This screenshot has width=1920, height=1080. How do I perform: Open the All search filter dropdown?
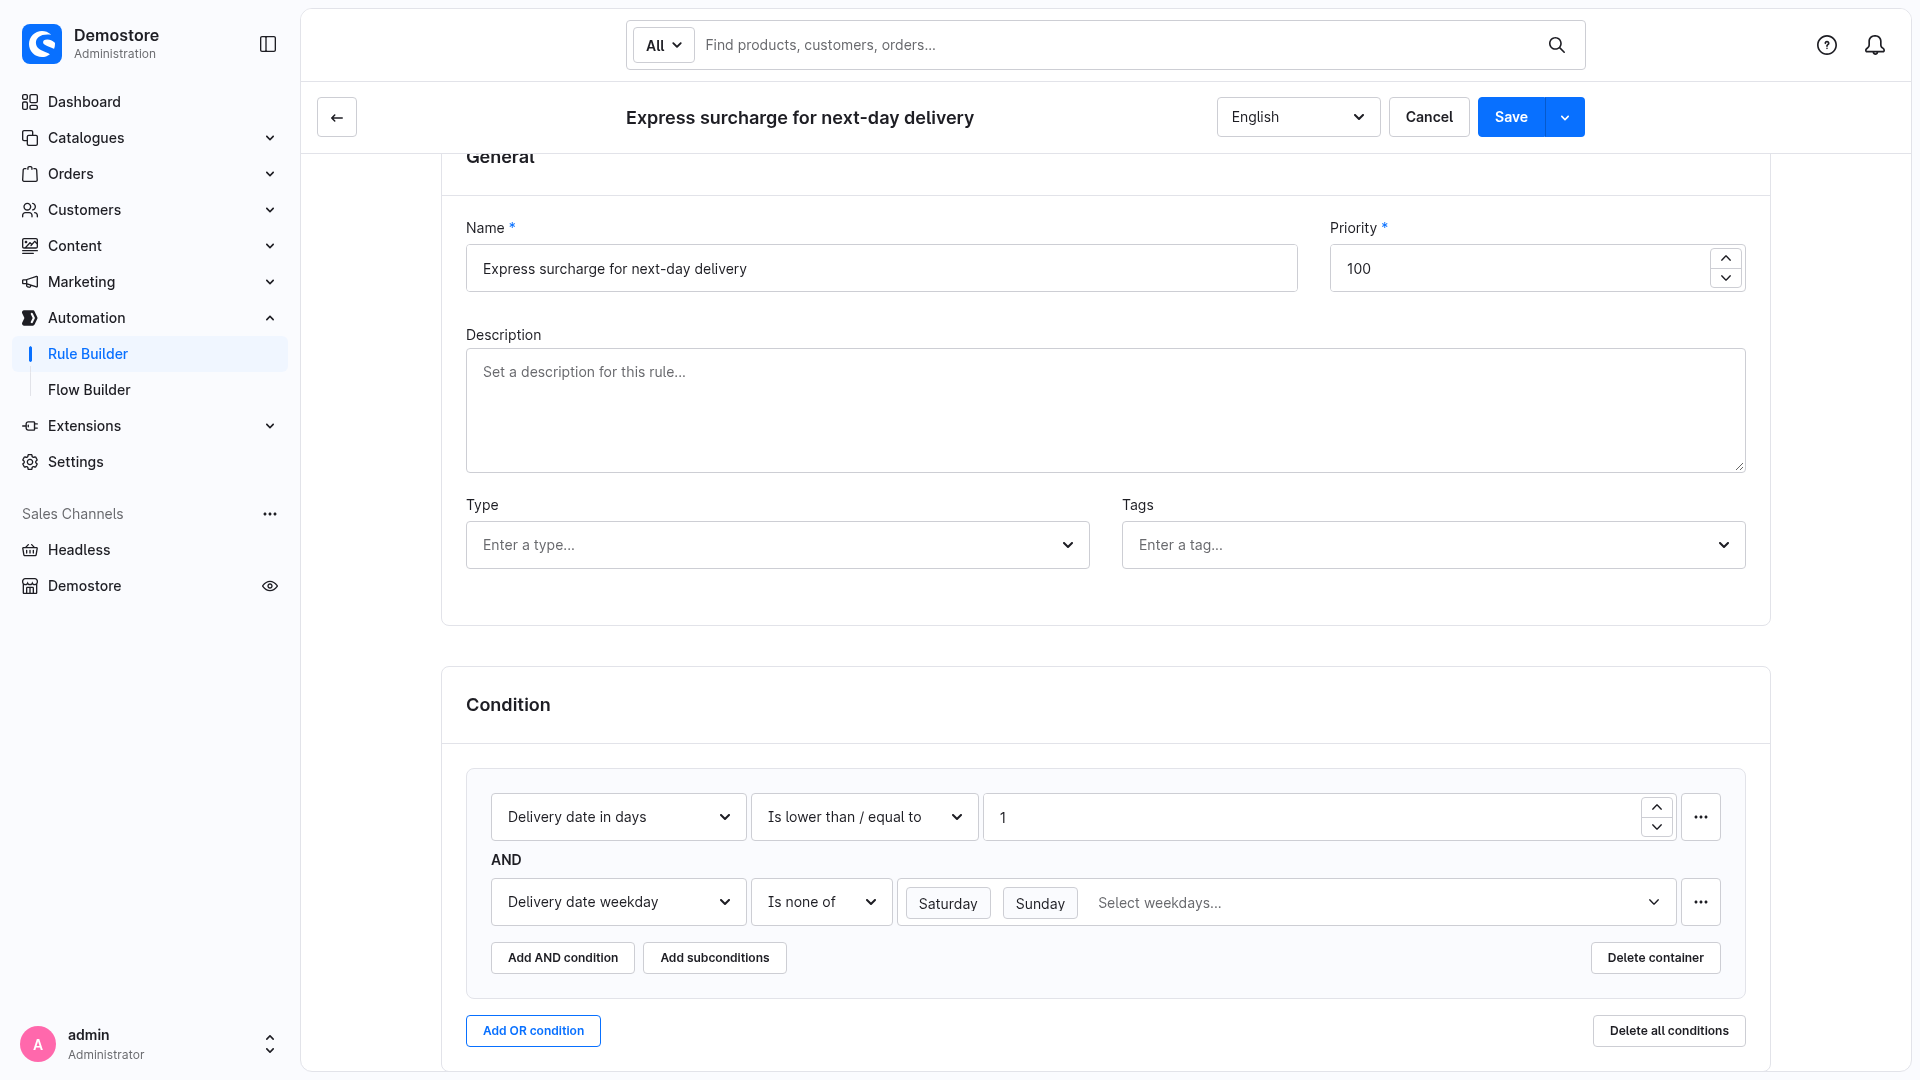(x=664, y=45)
